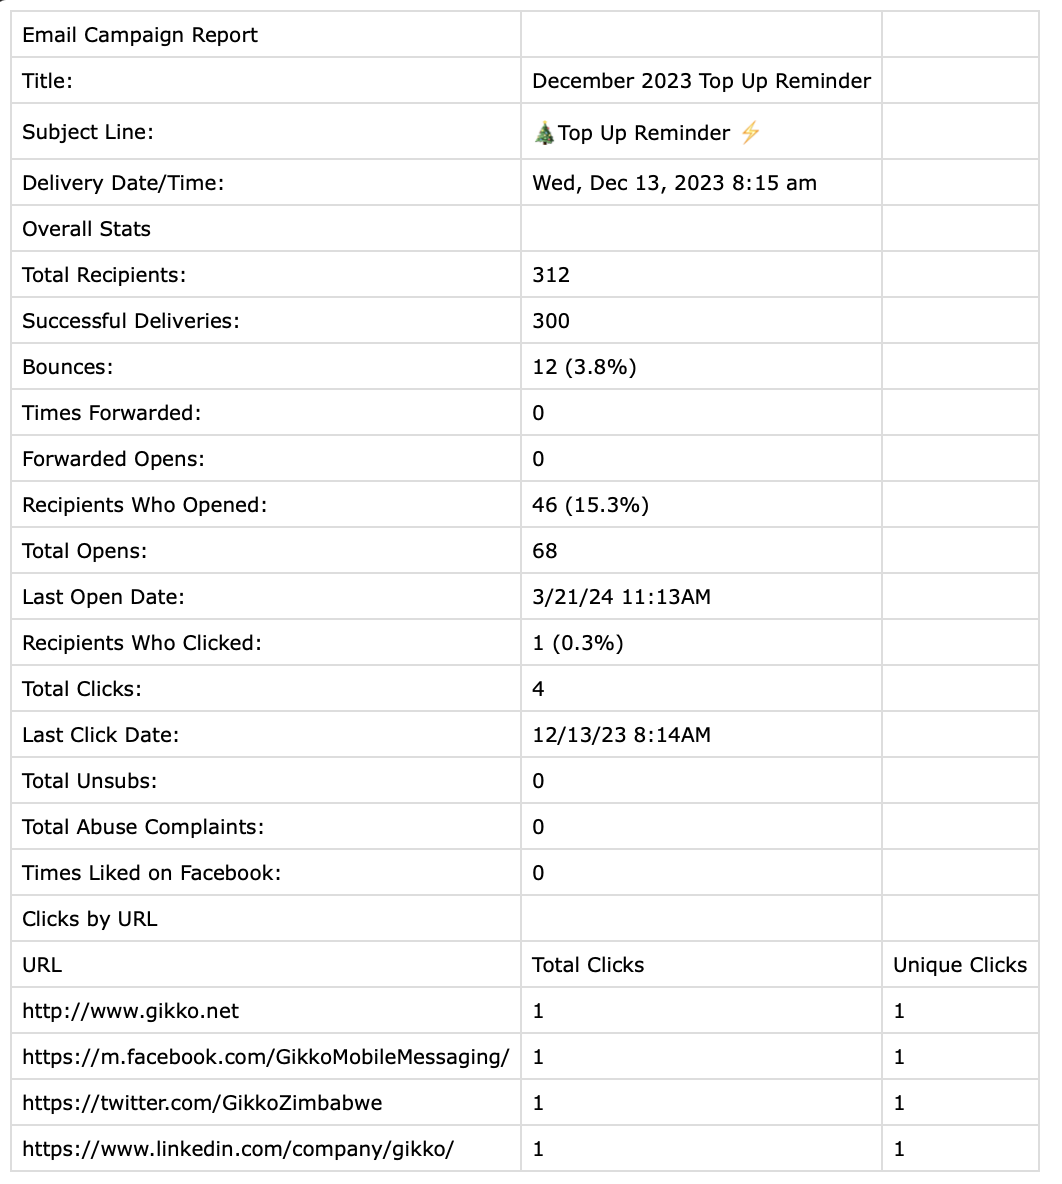Click the Total Recipients value 312

tap(551, 275)
